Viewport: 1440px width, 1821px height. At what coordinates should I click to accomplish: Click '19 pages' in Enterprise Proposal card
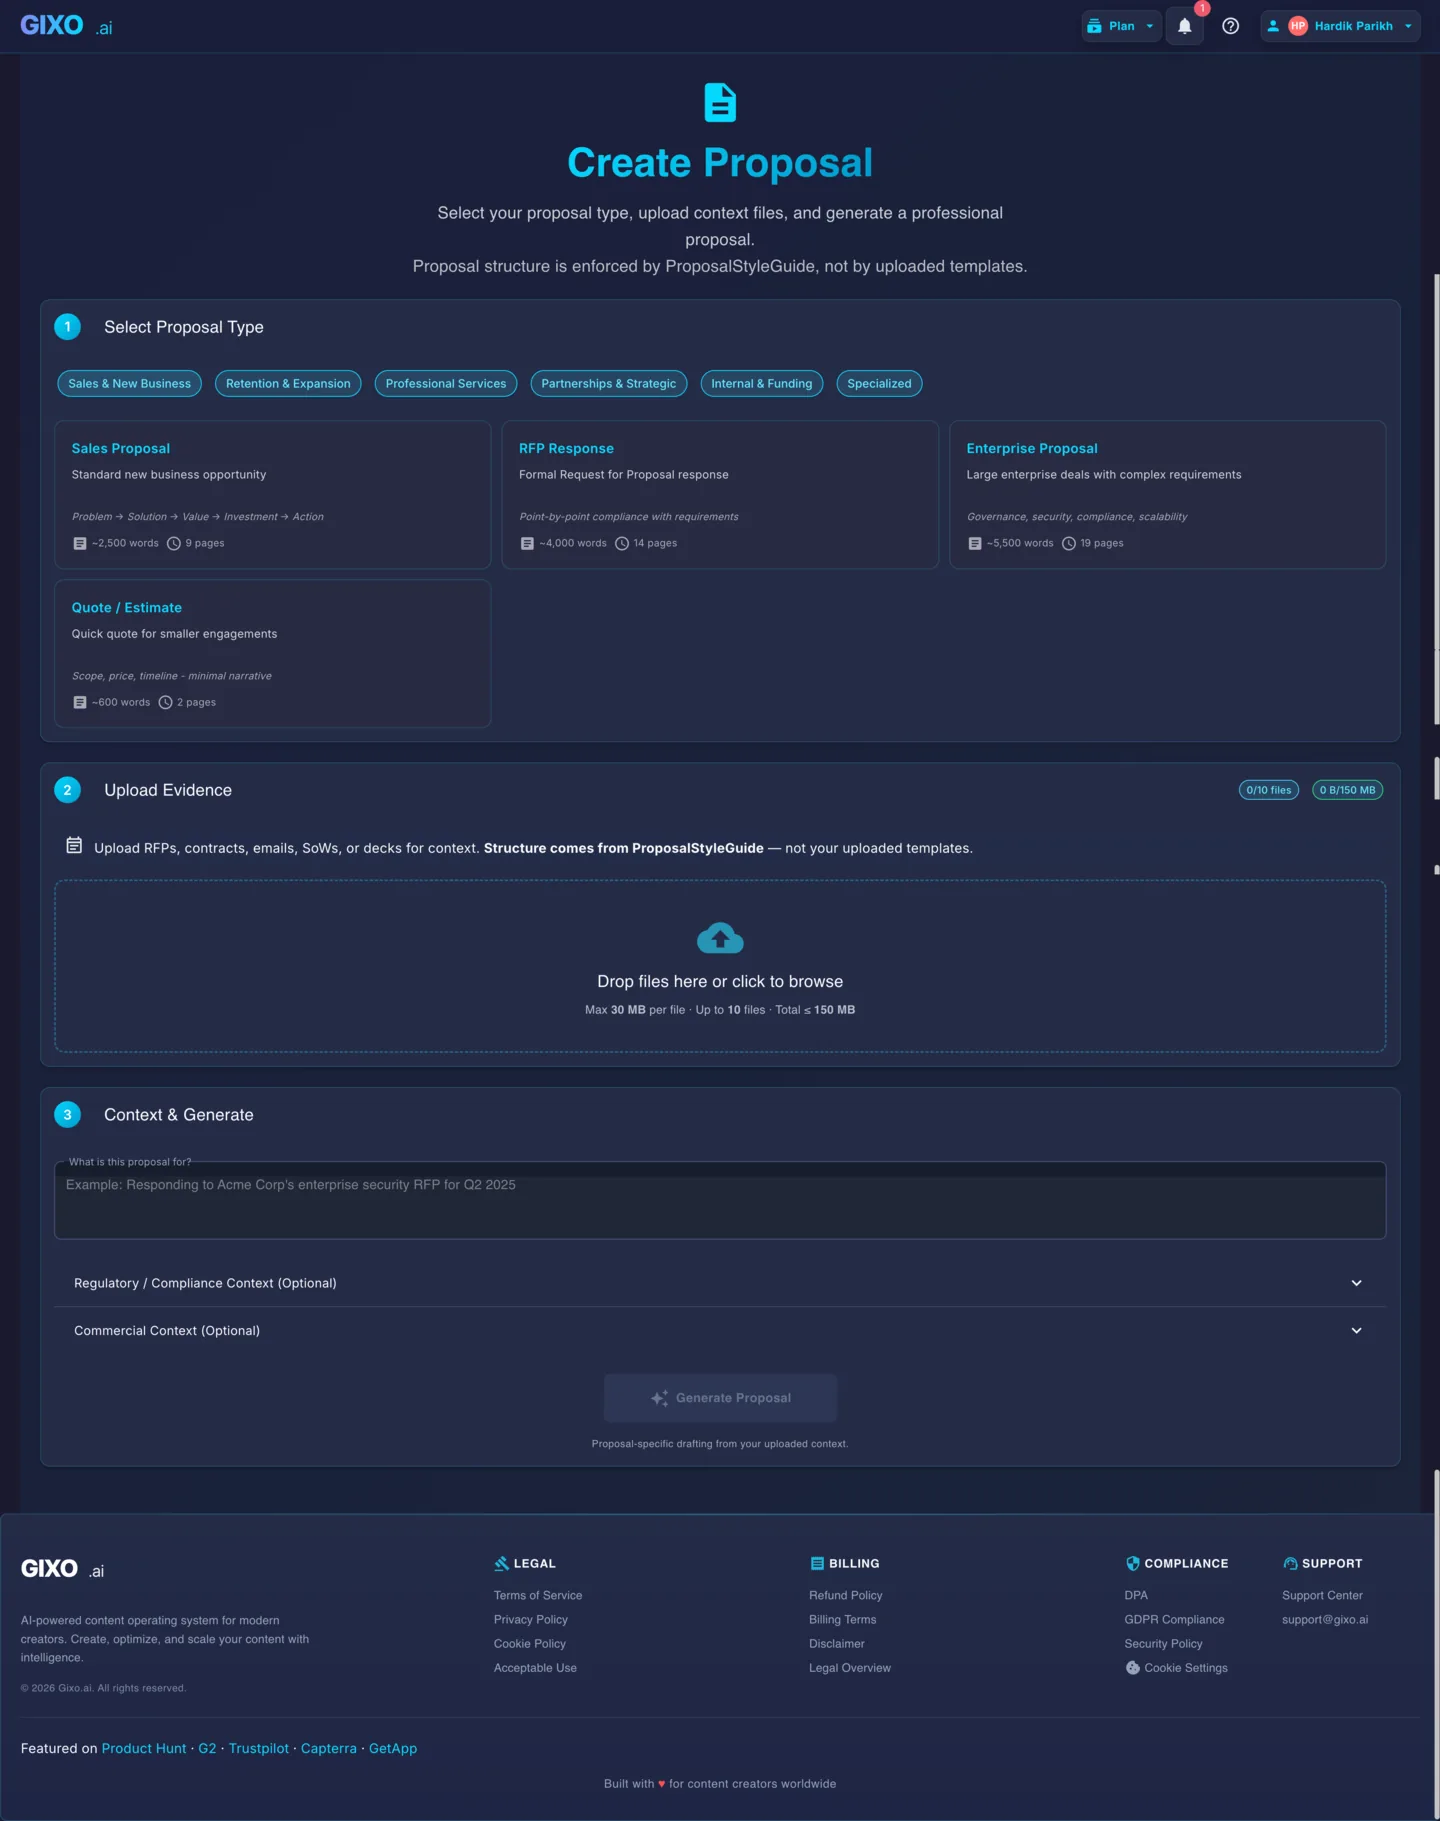1102,543
